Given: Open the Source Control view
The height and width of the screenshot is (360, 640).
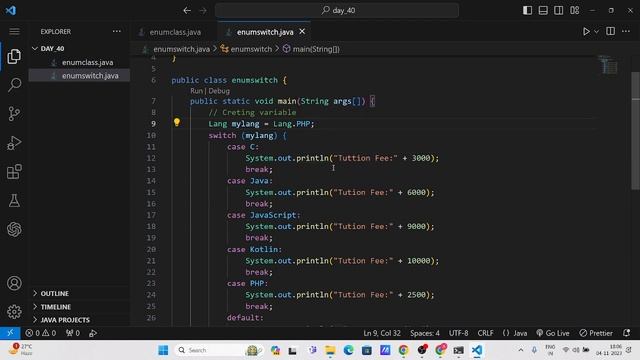Looking at the screenshot, I should coord(14,114).
